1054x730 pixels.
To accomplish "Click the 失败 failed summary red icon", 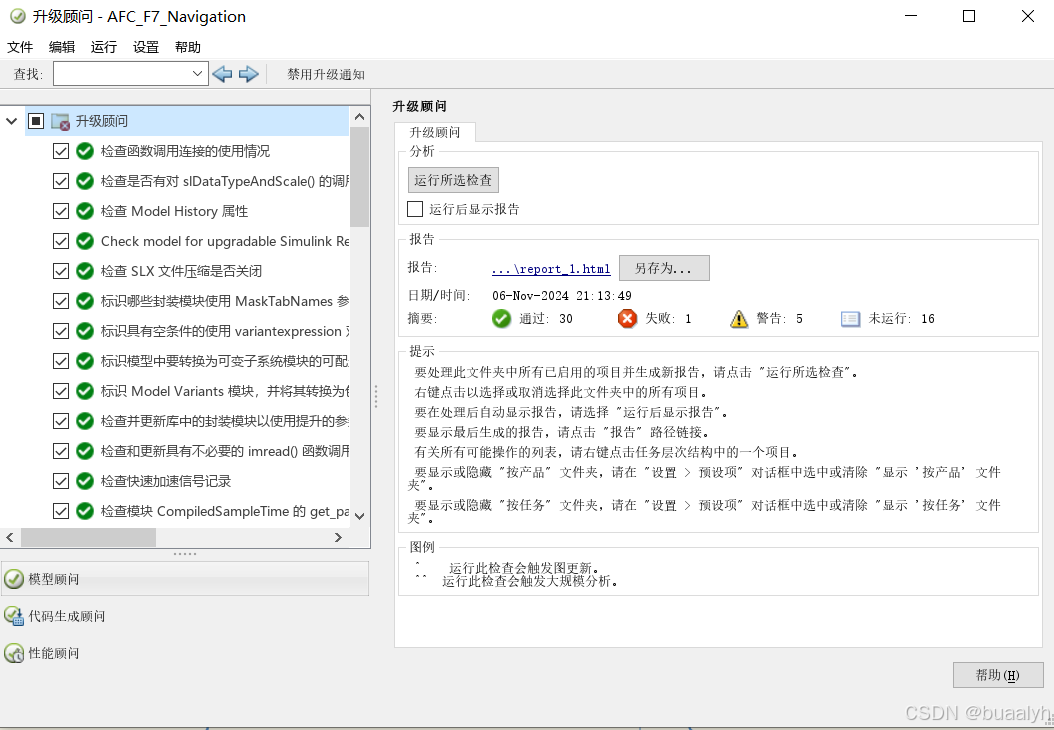I will [627, 319].
